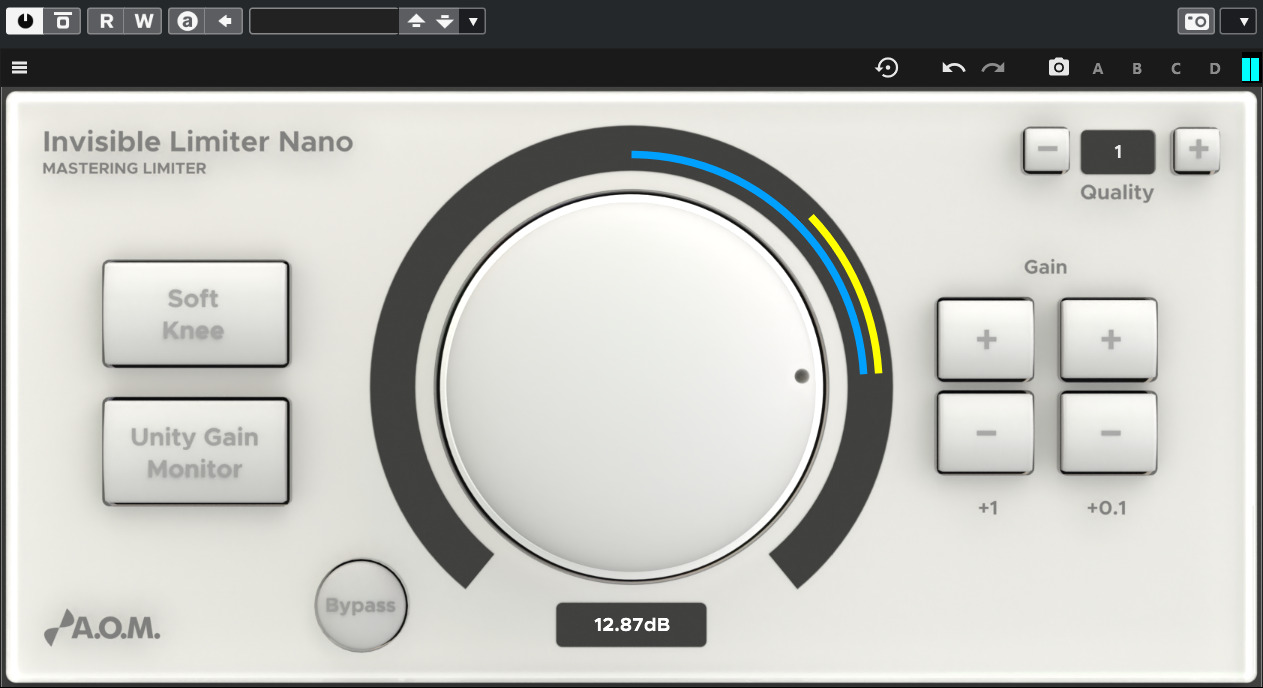Image resolution: width=1263 pixels, height=688 pixels.
Task: Click the copy settings arrow icon
Action: (225, 21)
